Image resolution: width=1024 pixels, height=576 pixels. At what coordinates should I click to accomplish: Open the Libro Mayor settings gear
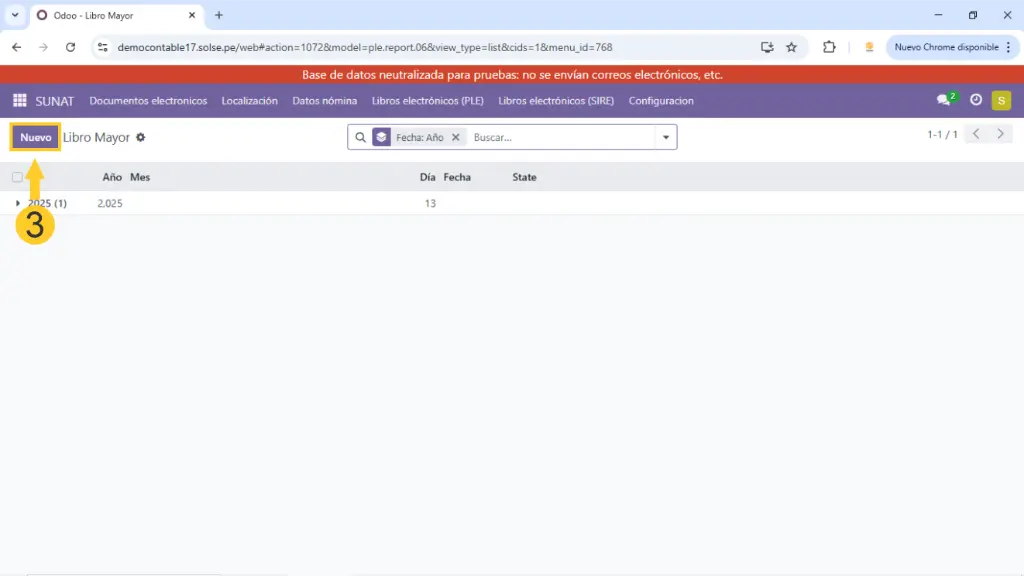[x=141, y=137]
